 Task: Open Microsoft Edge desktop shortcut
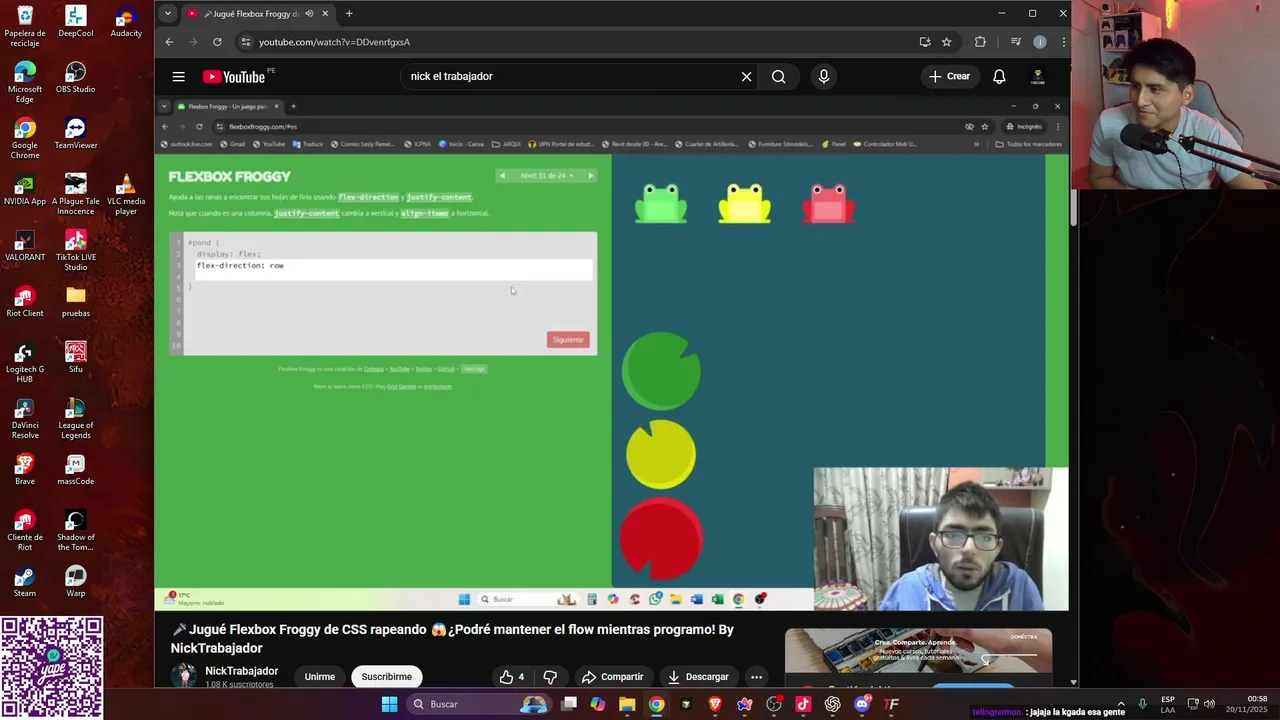point(25,82)
